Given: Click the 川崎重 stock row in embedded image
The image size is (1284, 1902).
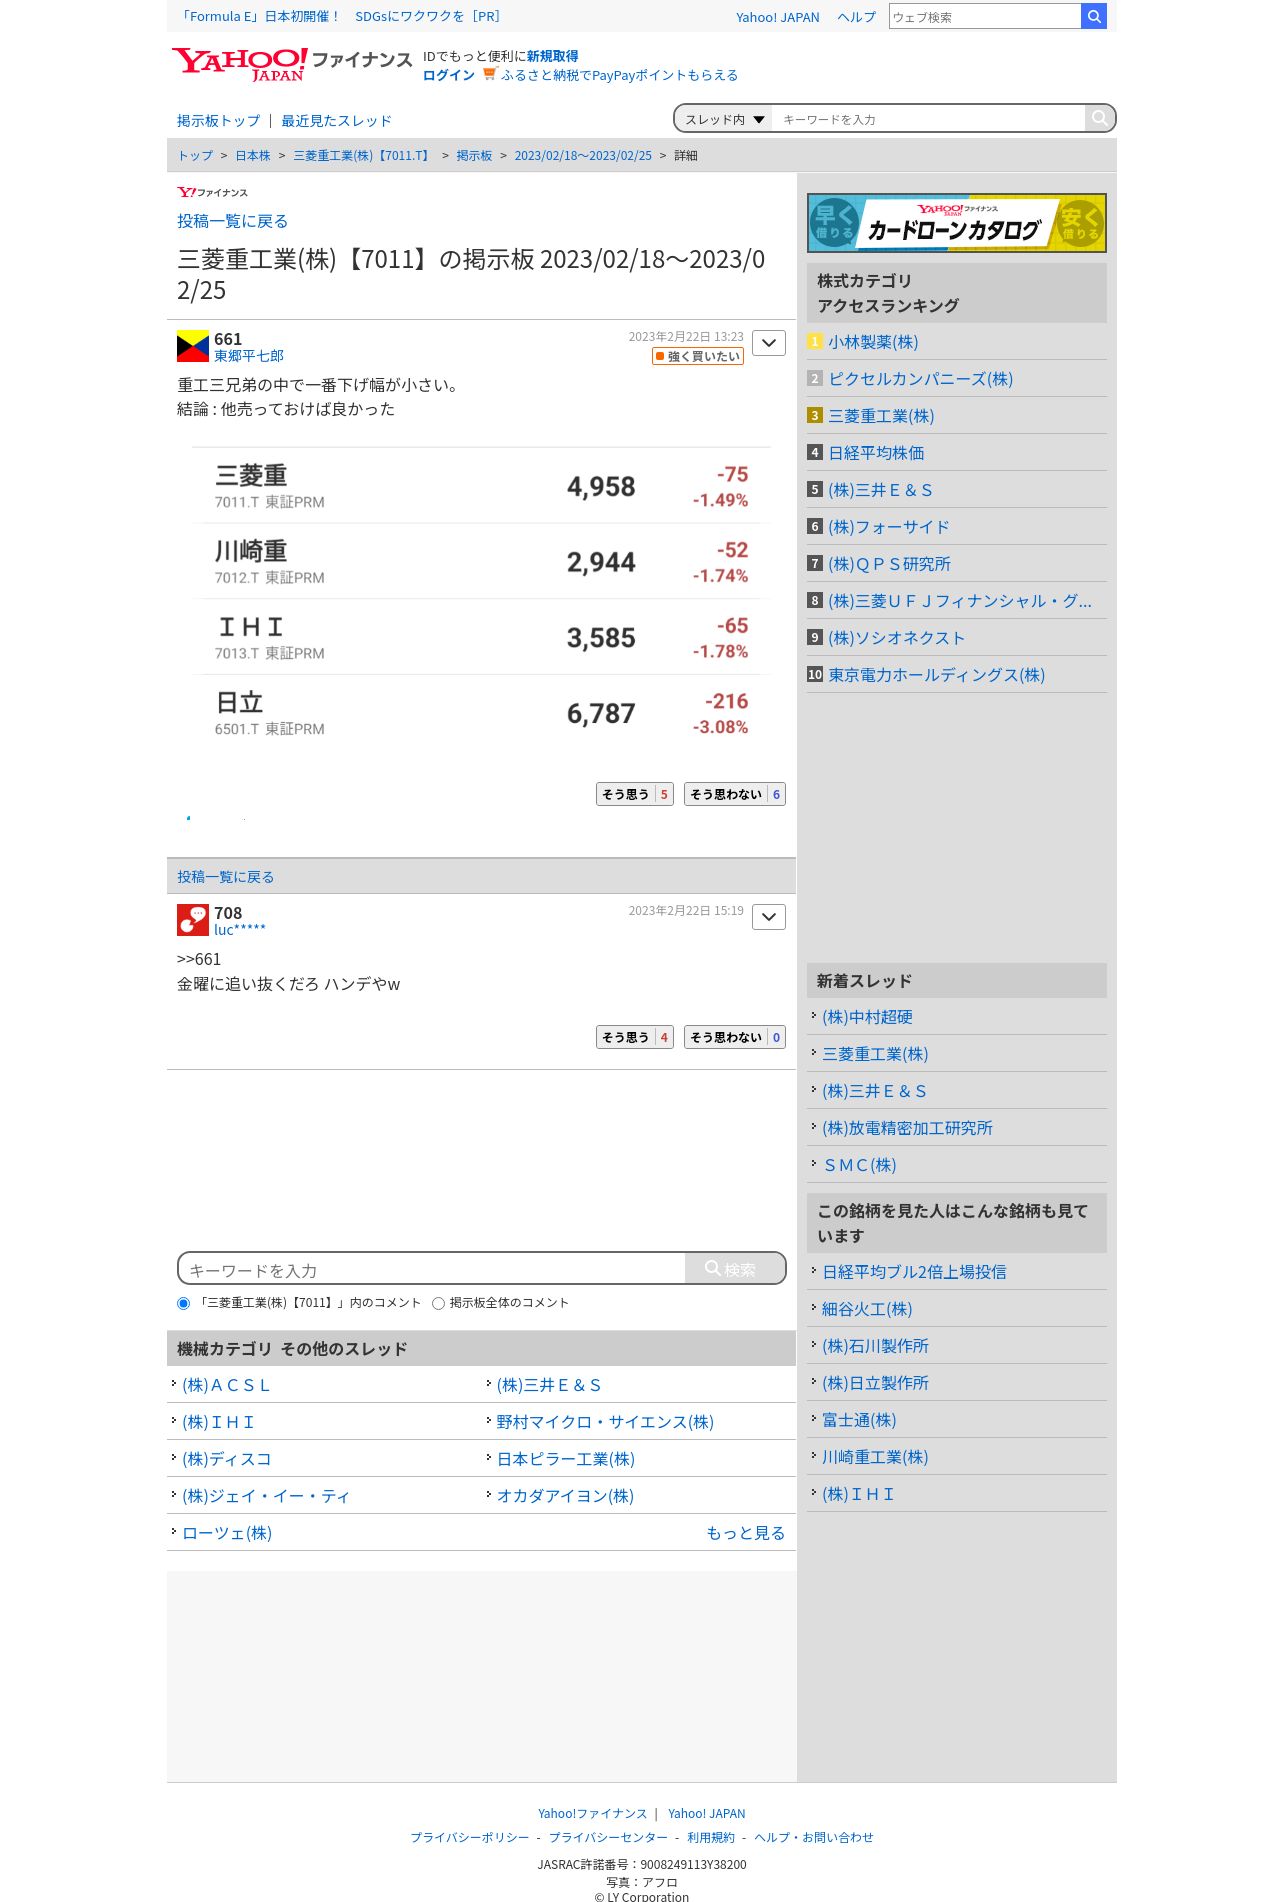Looking at the screenshot, I should (x=481, y=562).
